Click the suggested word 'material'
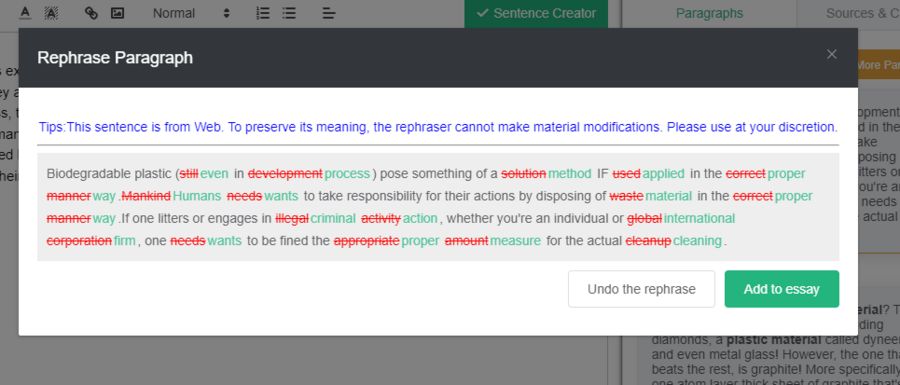 (x=668, y=196)
